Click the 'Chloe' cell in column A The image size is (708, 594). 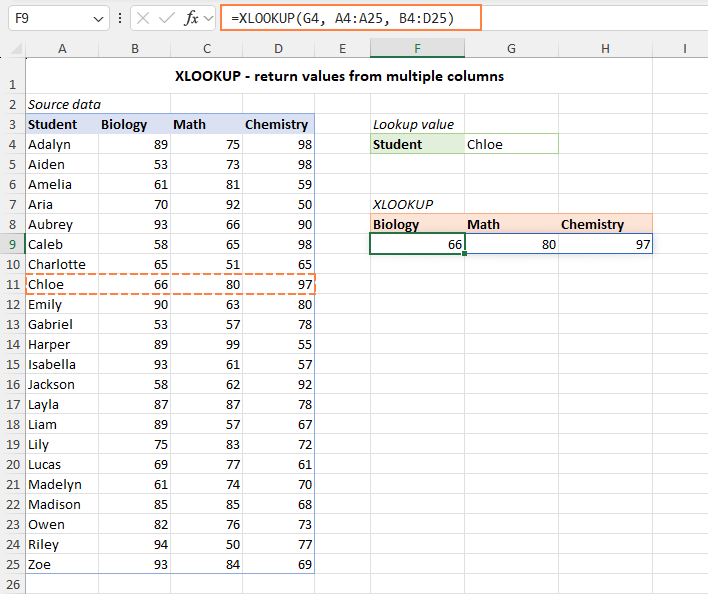click(62, 284)
